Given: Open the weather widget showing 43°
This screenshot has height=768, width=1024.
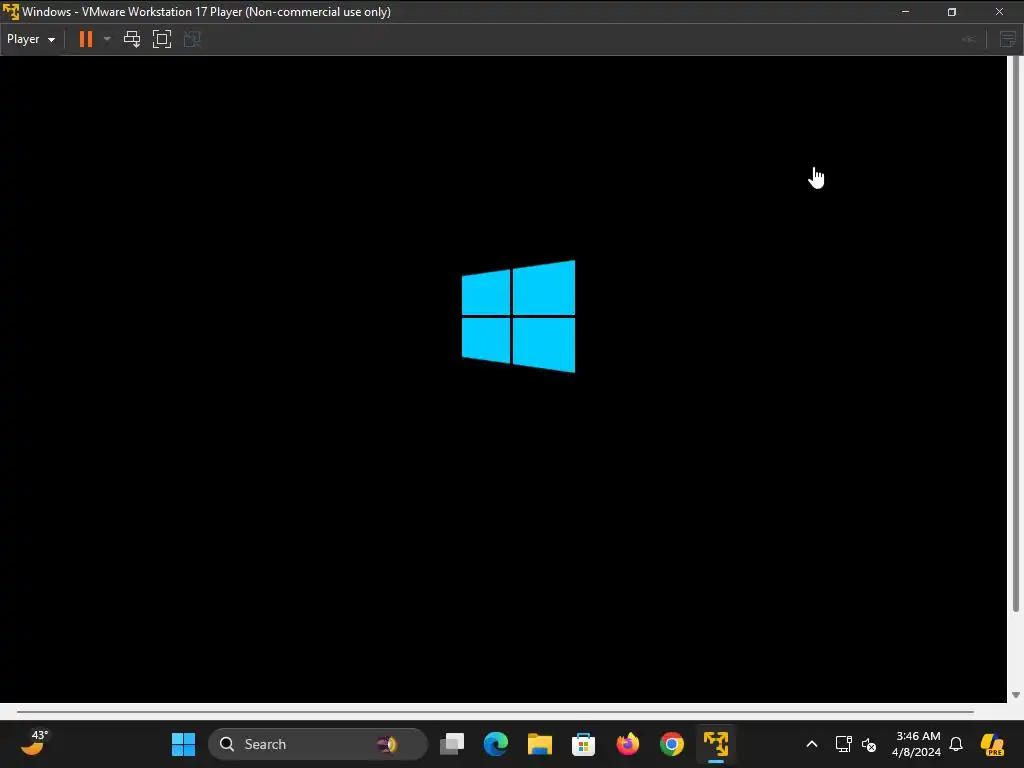Looking at the screenshot, I should pos(34,743).
